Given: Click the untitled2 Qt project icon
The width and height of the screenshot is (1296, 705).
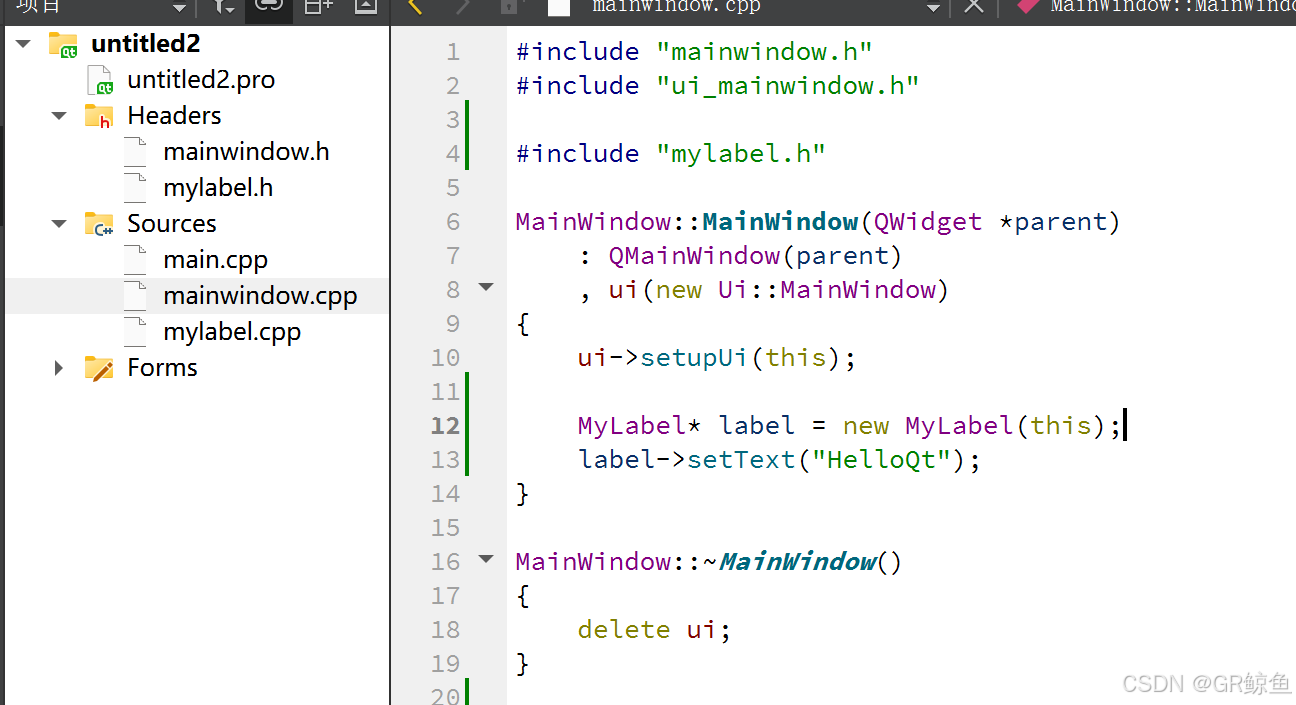Looking at the screenshot, I should pyautogui.click(x=64, y=44).
